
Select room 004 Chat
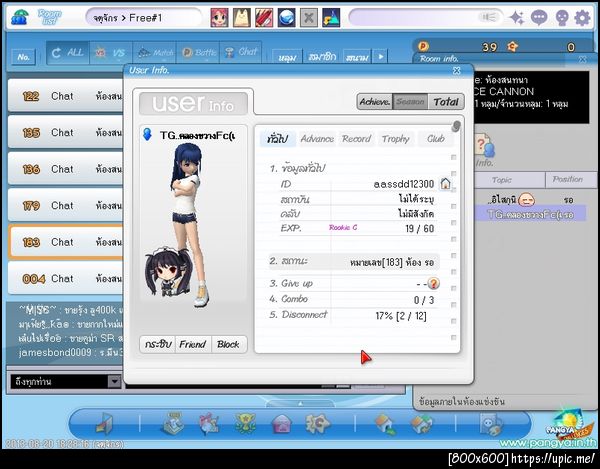(x=66, y=278)
